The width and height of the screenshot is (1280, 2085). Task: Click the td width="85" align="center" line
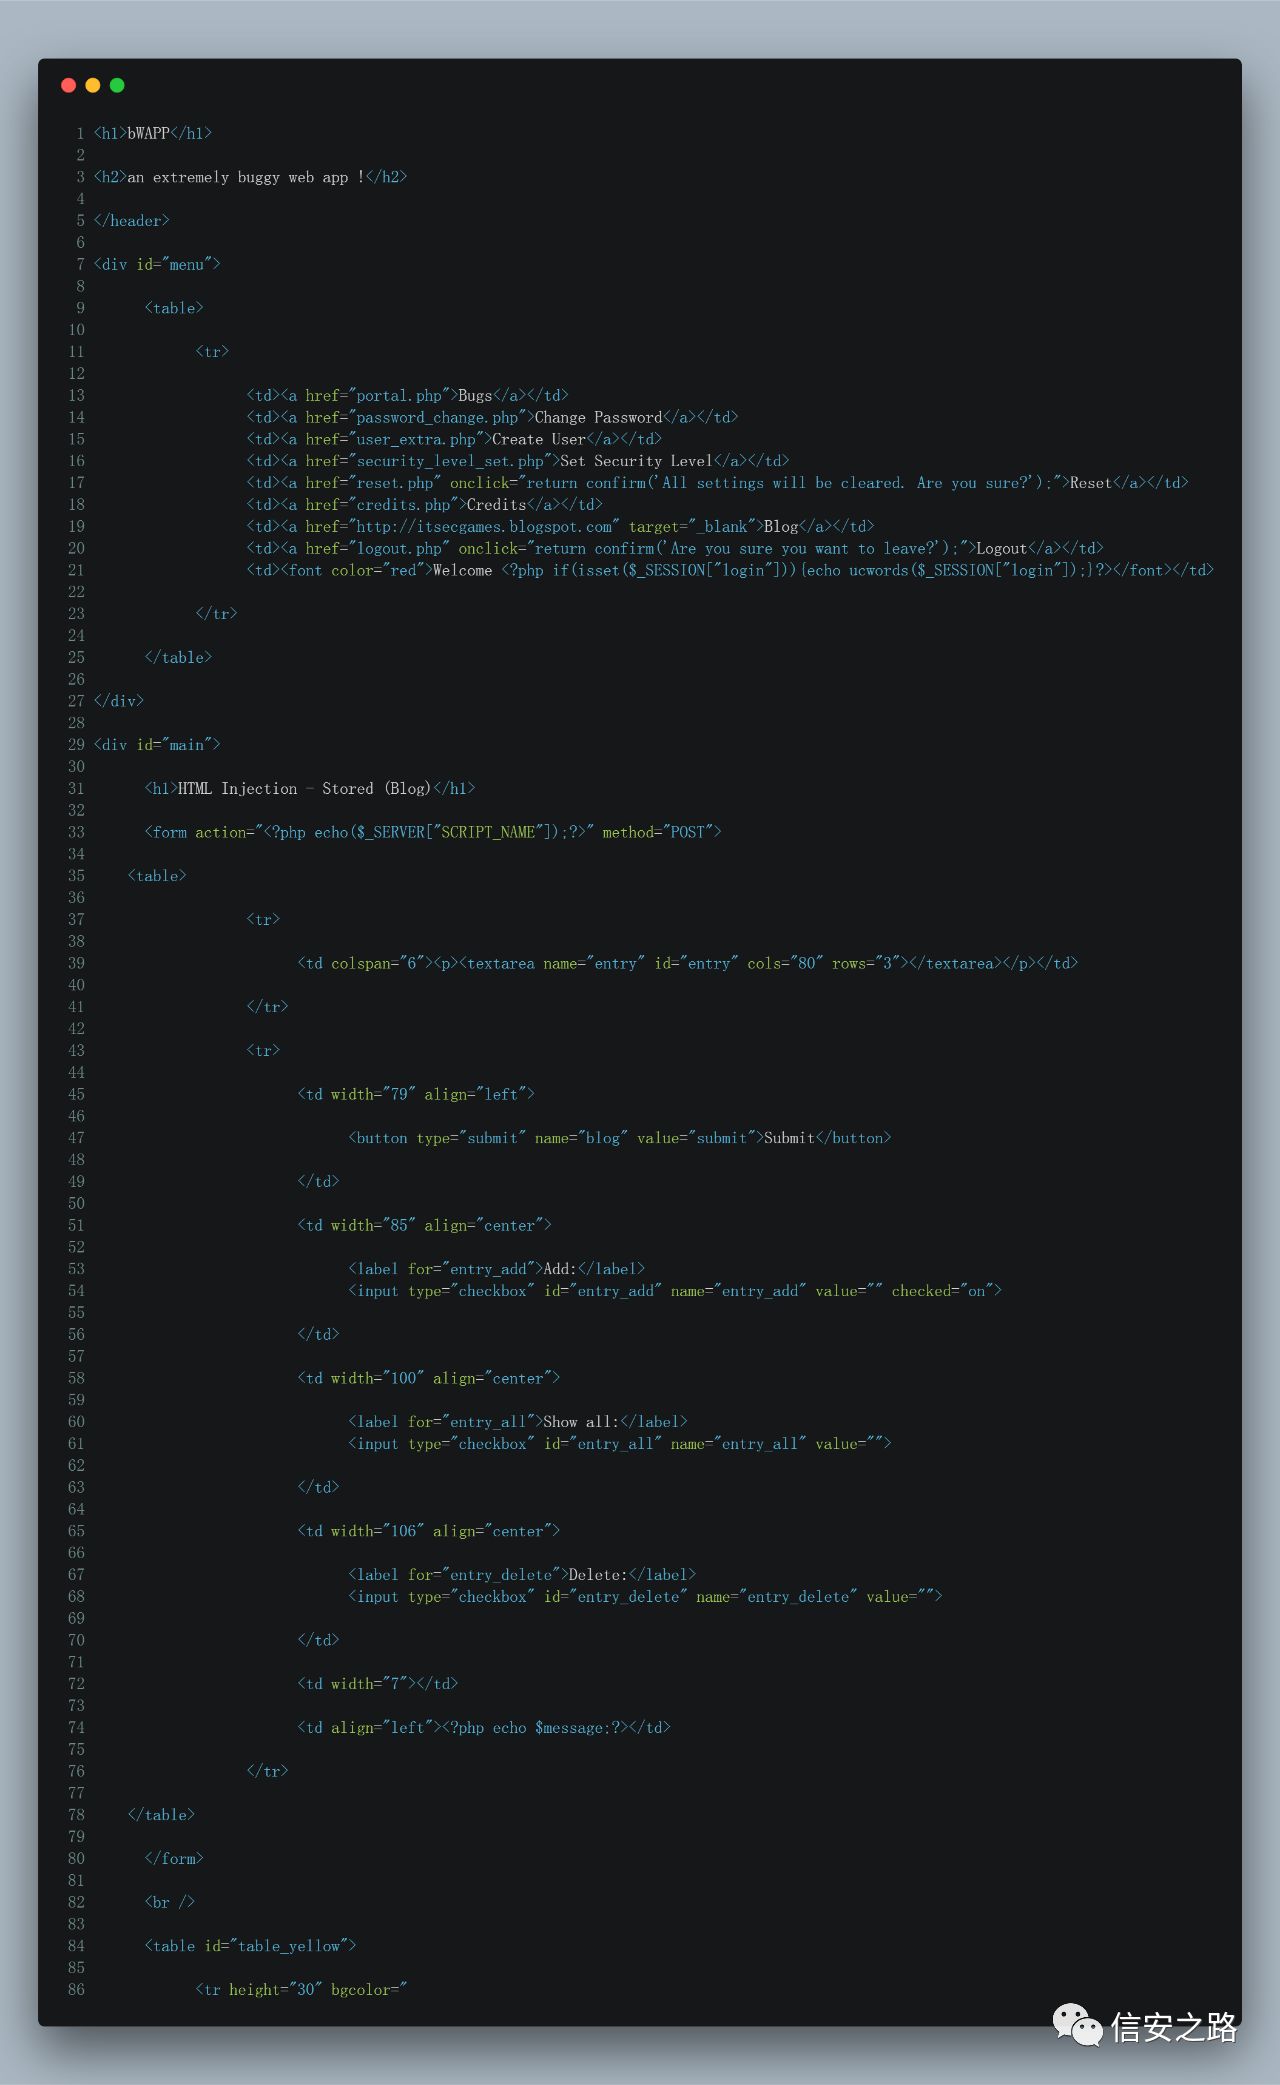pyautogui.click(x=425, y=1225)
